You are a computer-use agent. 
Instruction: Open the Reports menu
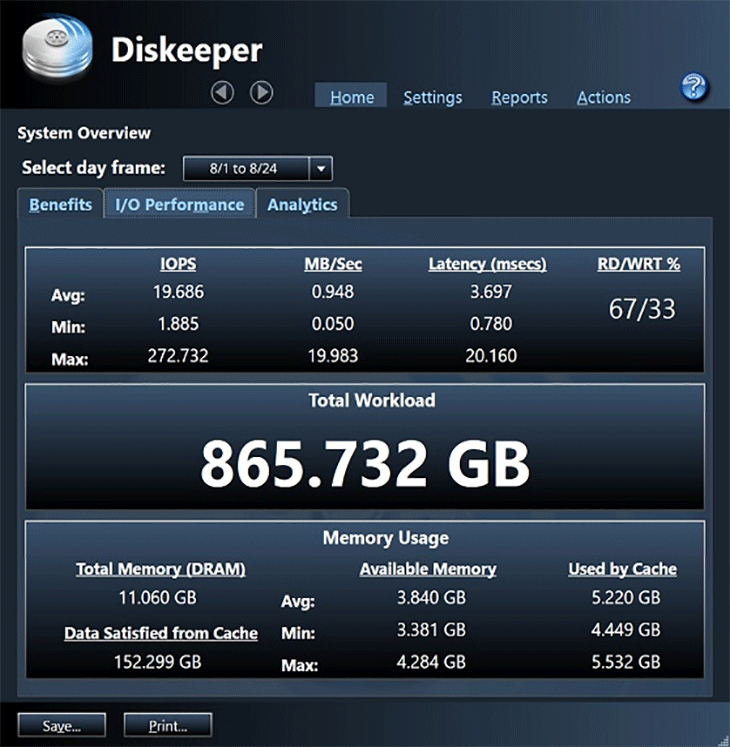519,97
